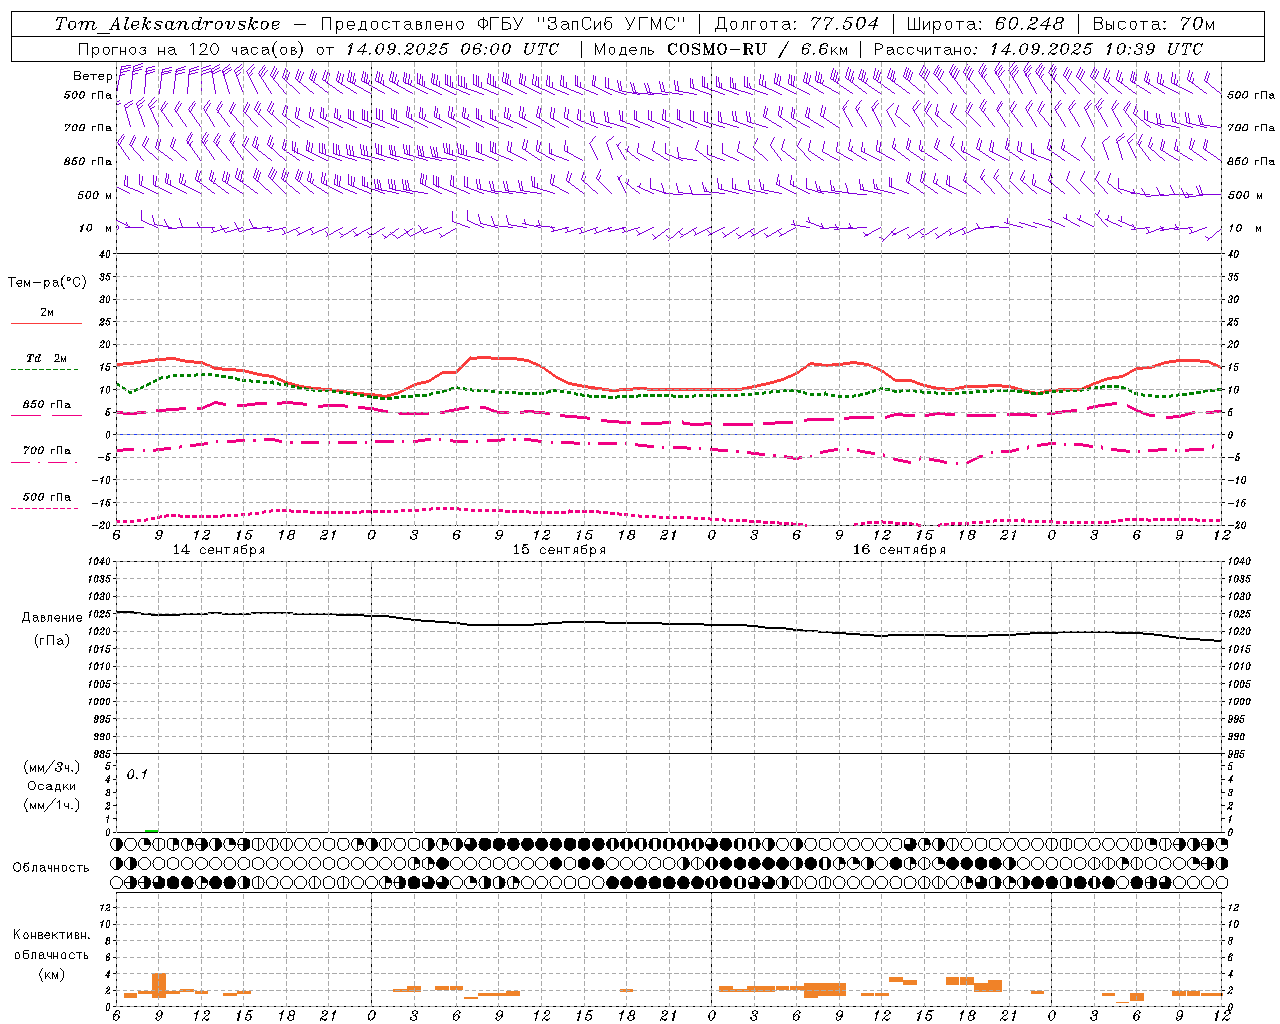
Task: Click the 1040 value on left pressure axis
Action: pos(97,562)
